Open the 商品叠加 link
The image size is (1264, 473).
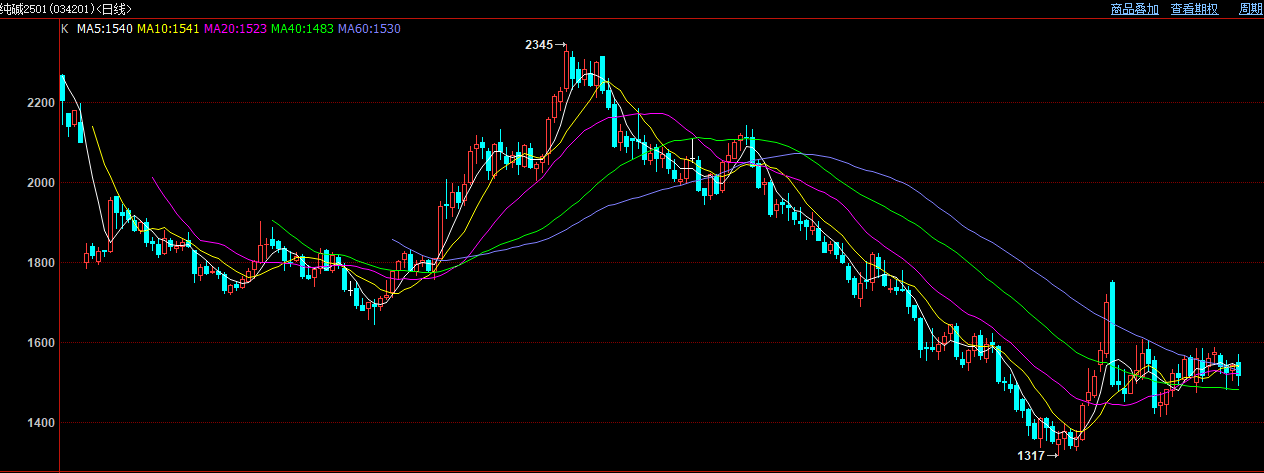pyautogui.click(x=1134, y=9)
